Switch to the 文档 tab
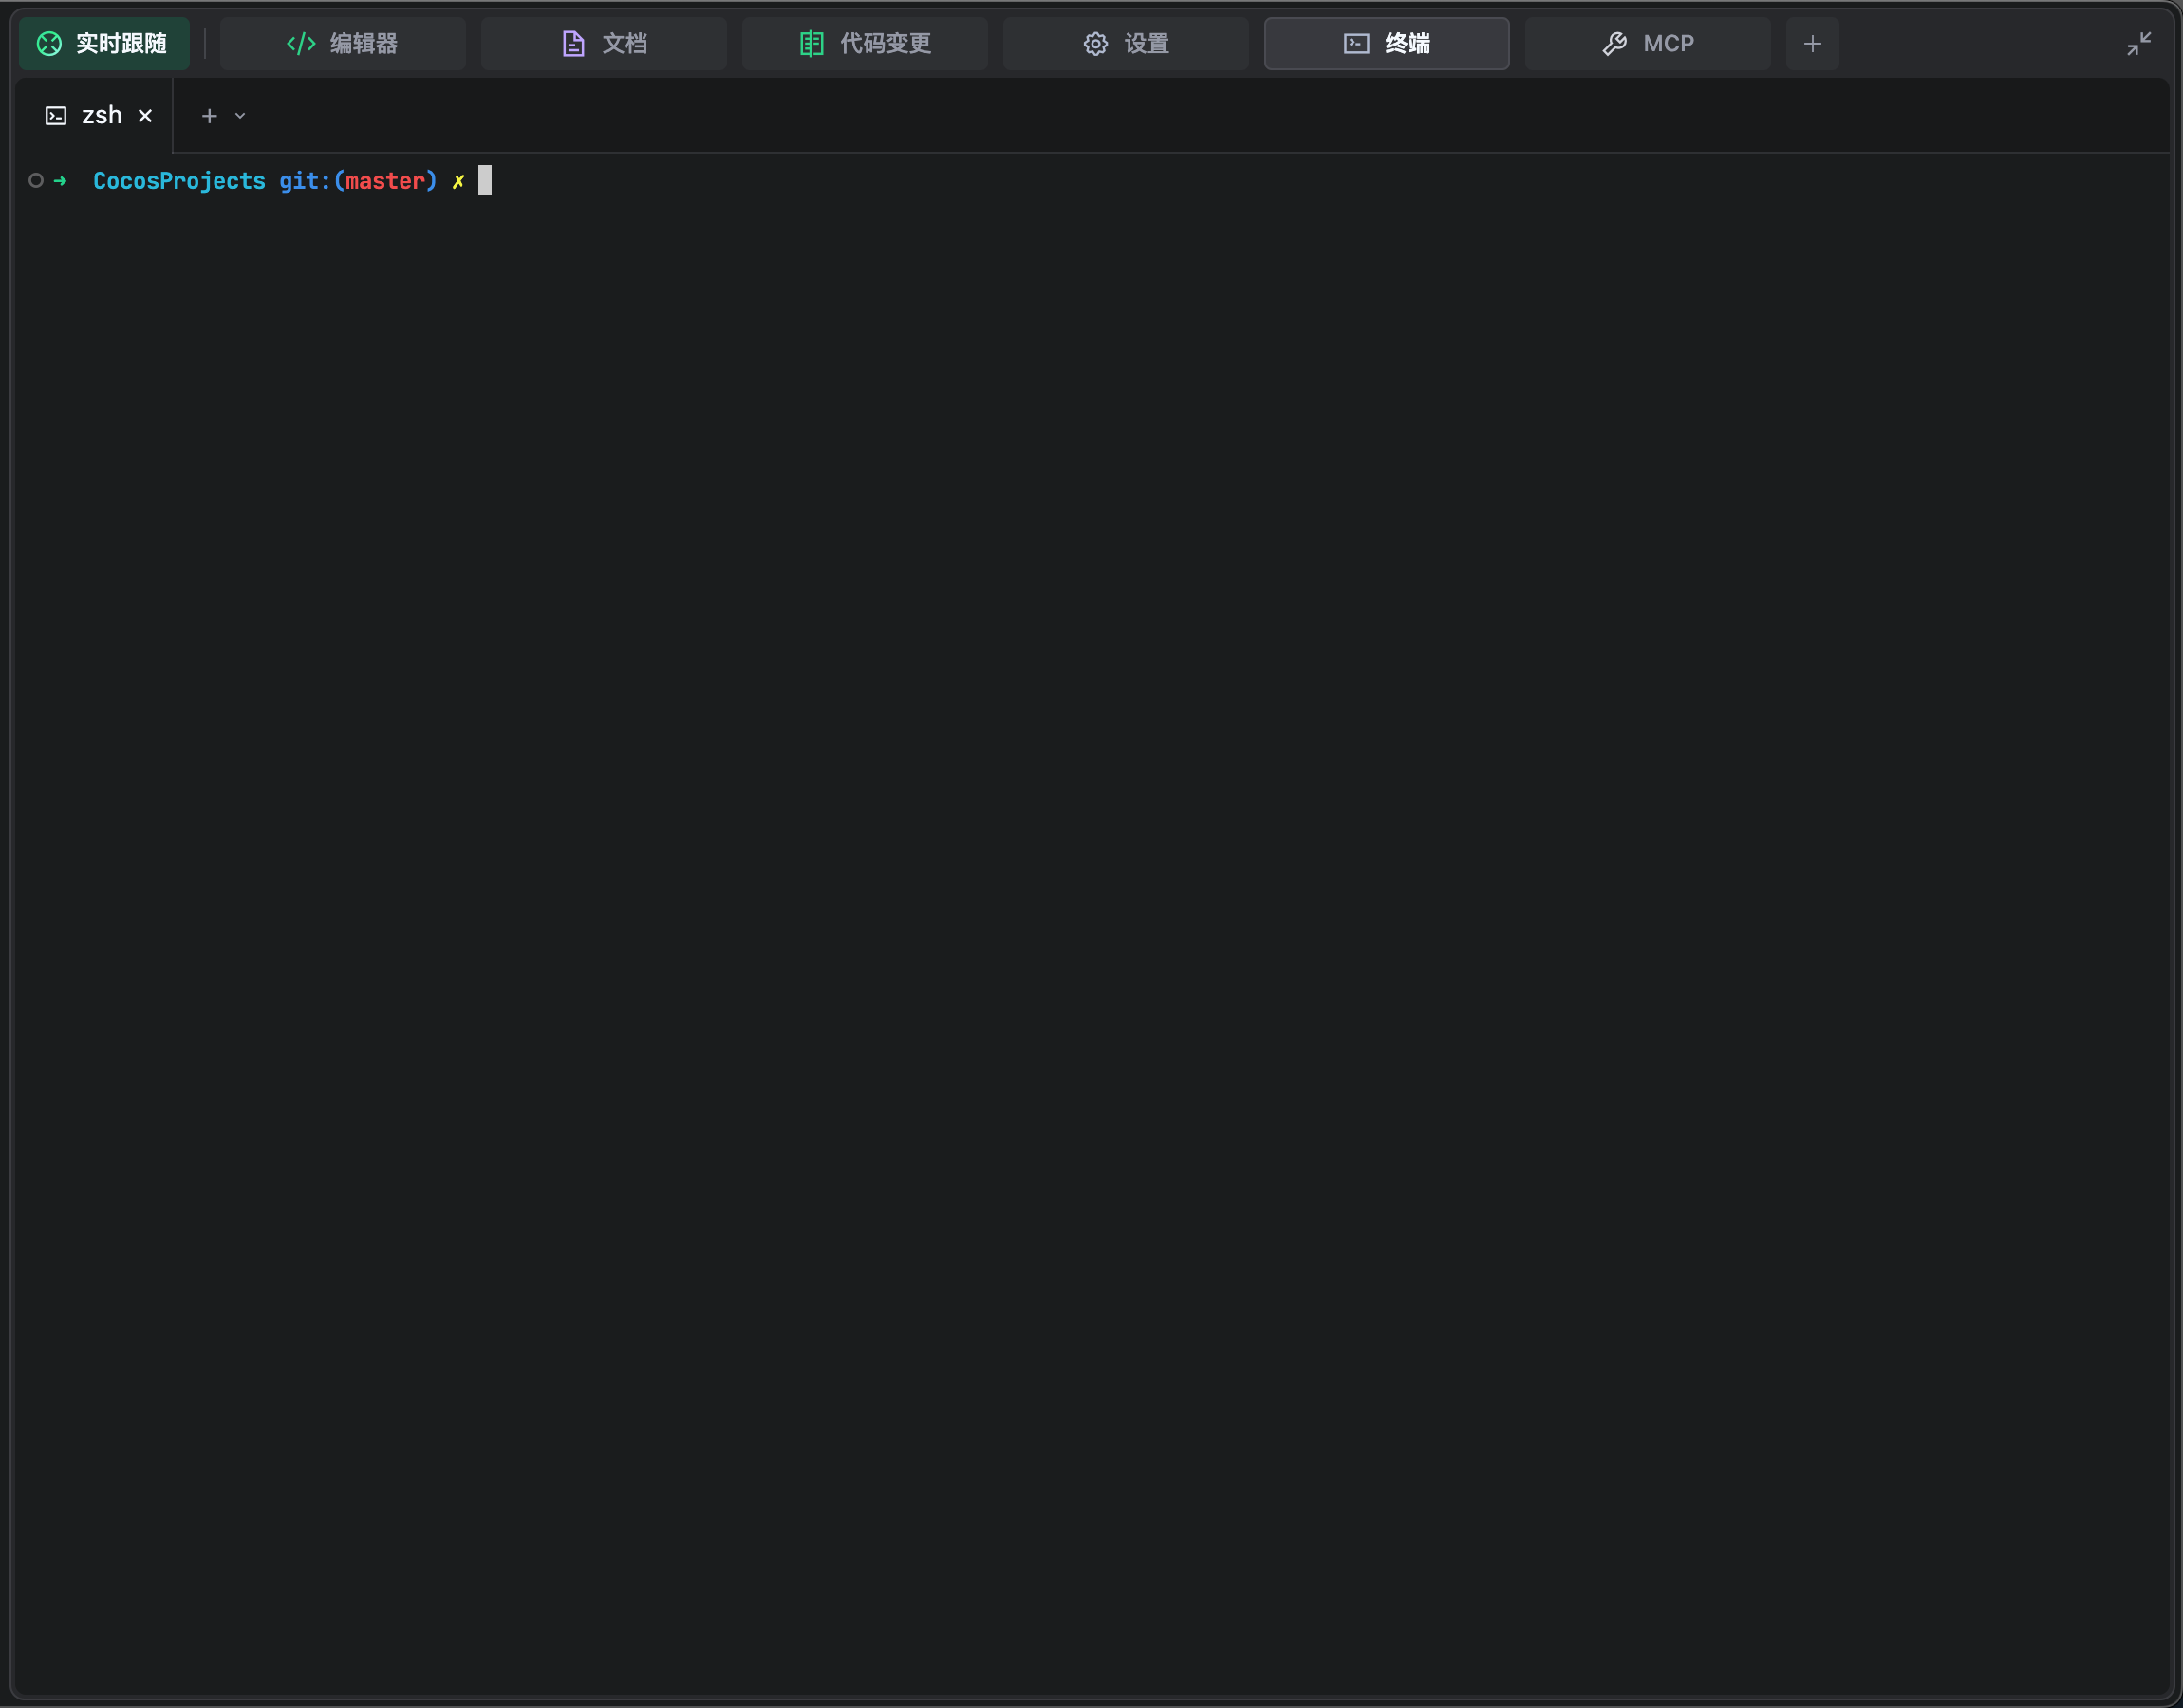This screenshot has width=2183, height=1708. (624, 43)
